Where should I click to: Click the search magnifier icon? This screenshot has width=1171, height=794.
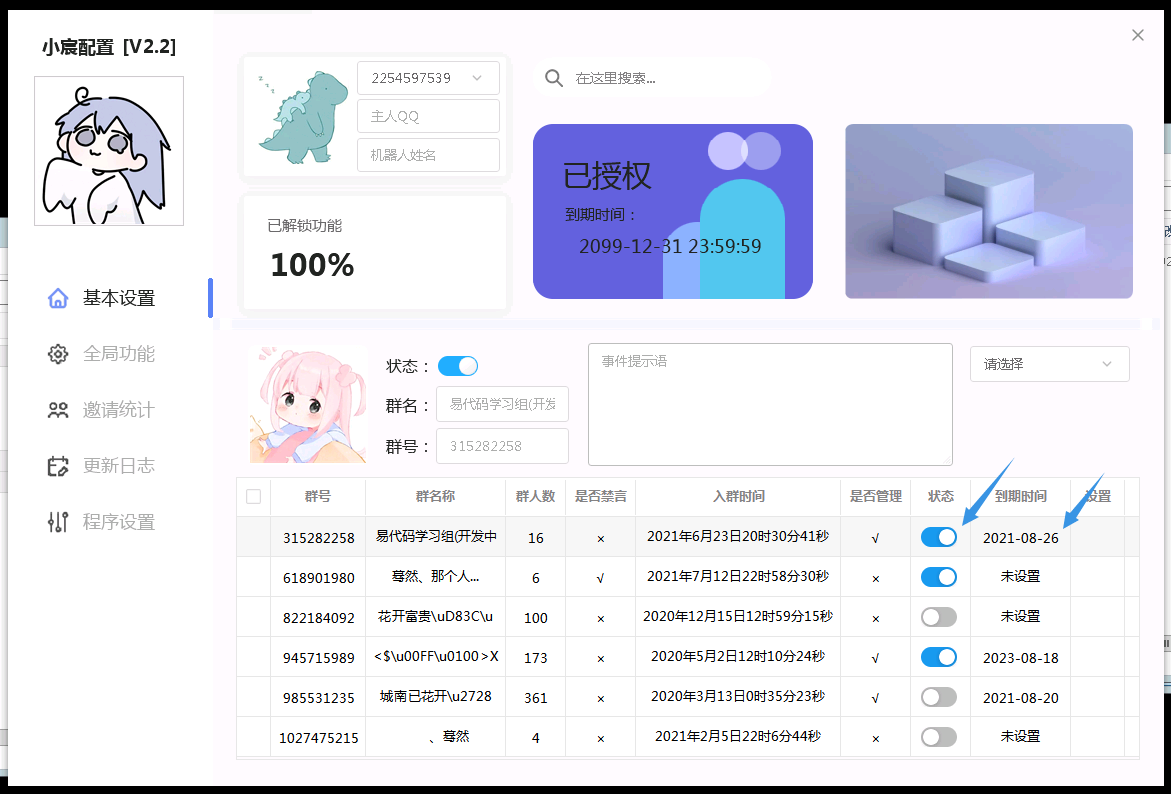pyautogui.click(x=553, y=78)
